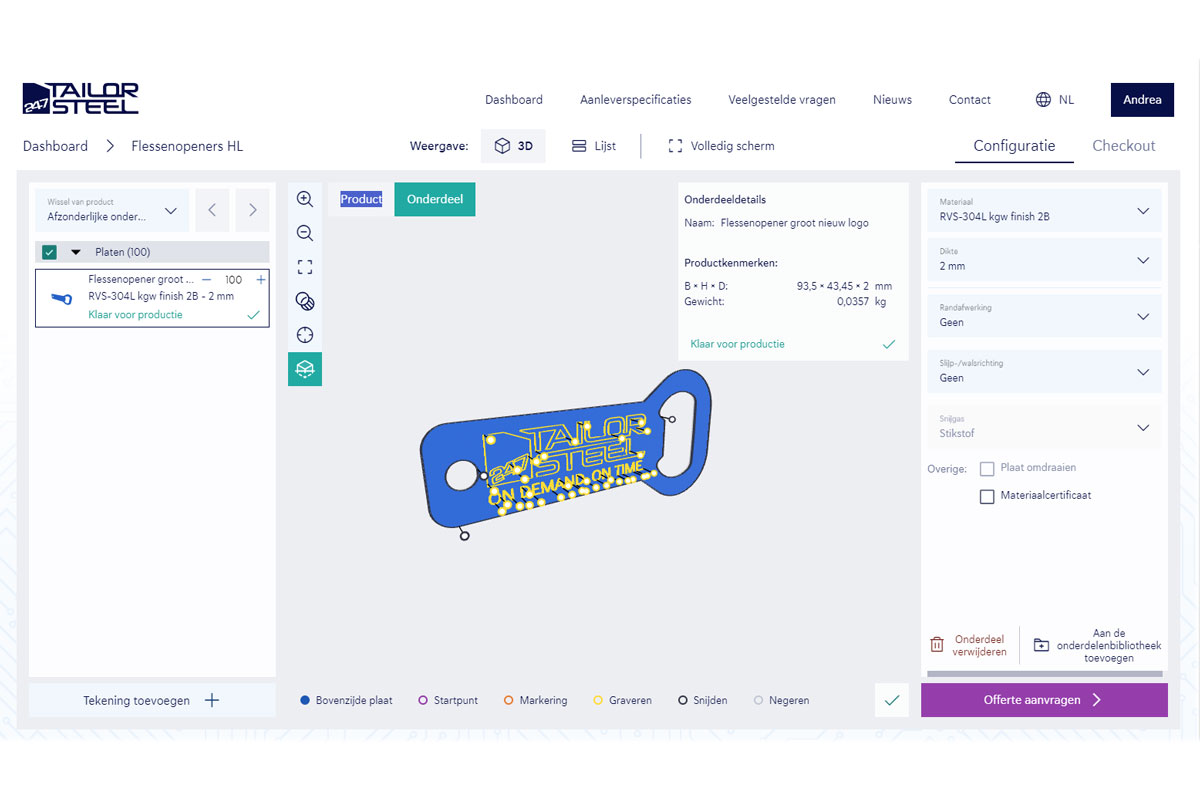The image size is (1200, 800).
Task: Open the Andrea account menu
Action: pos(1142,100)
